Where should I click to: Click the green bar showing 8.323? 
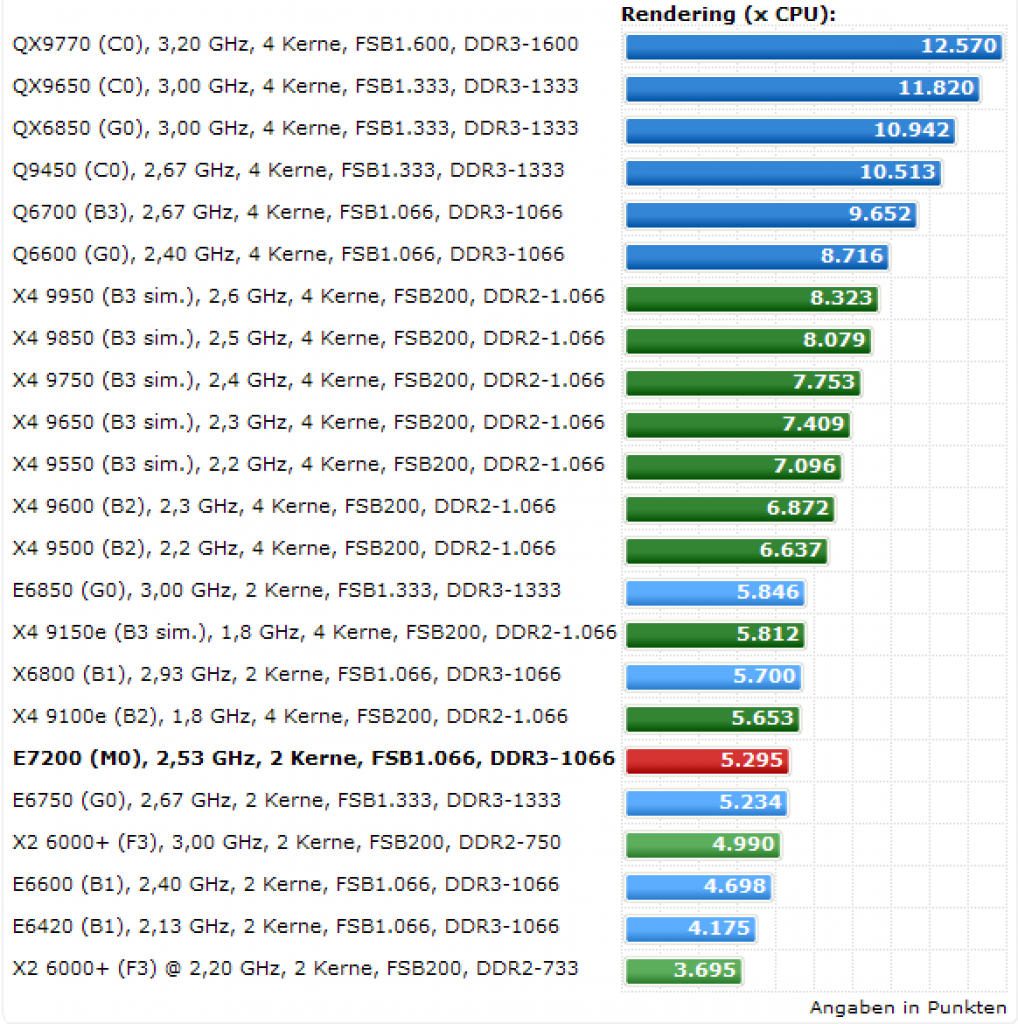click(x=752, y=299)
